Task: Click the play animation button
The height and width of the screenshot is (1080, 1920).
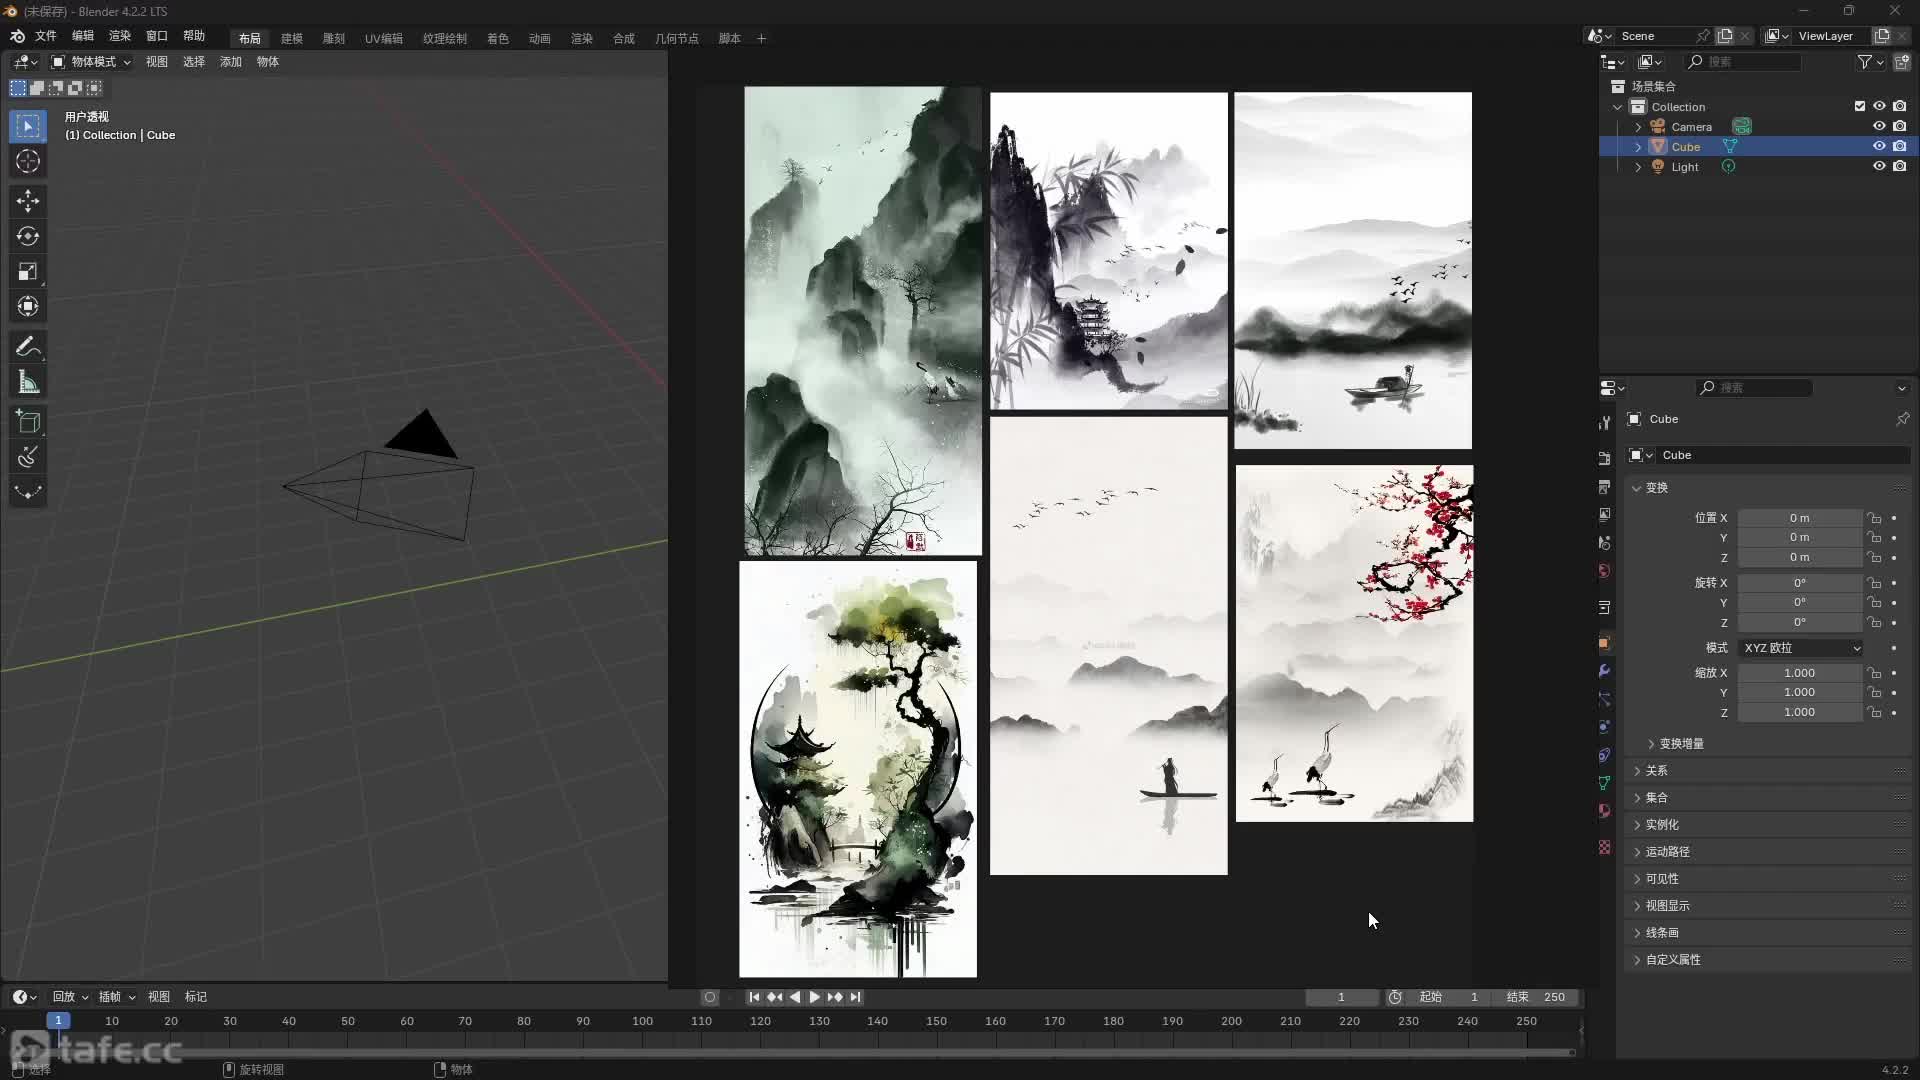Action: point(815,997)
